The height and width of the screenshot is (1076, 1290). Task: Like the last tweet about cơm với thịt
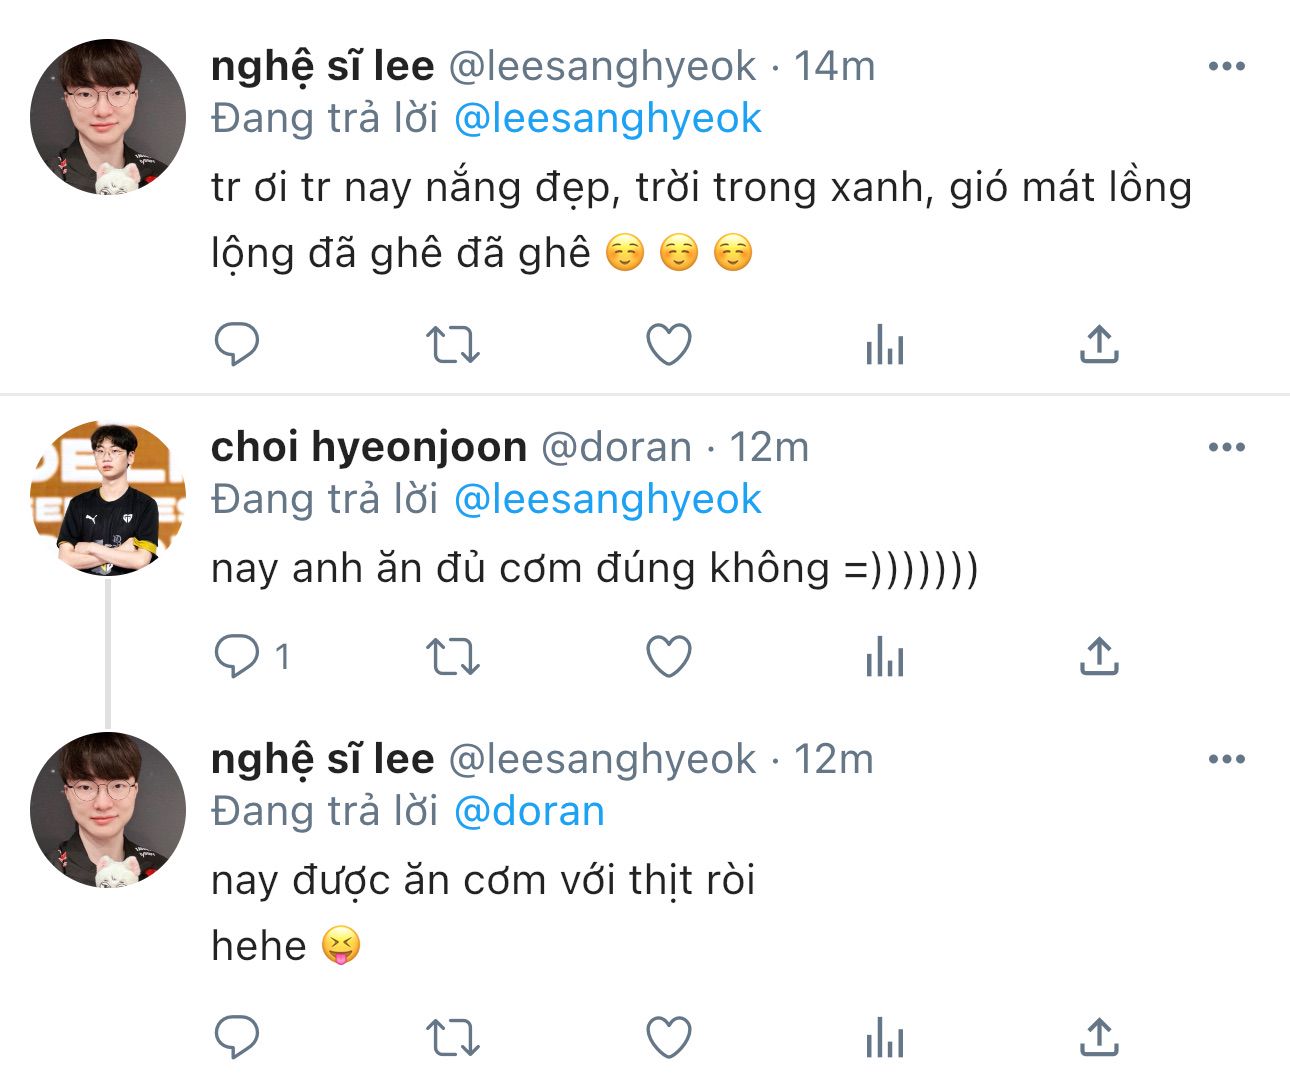tap(669, 1037)
